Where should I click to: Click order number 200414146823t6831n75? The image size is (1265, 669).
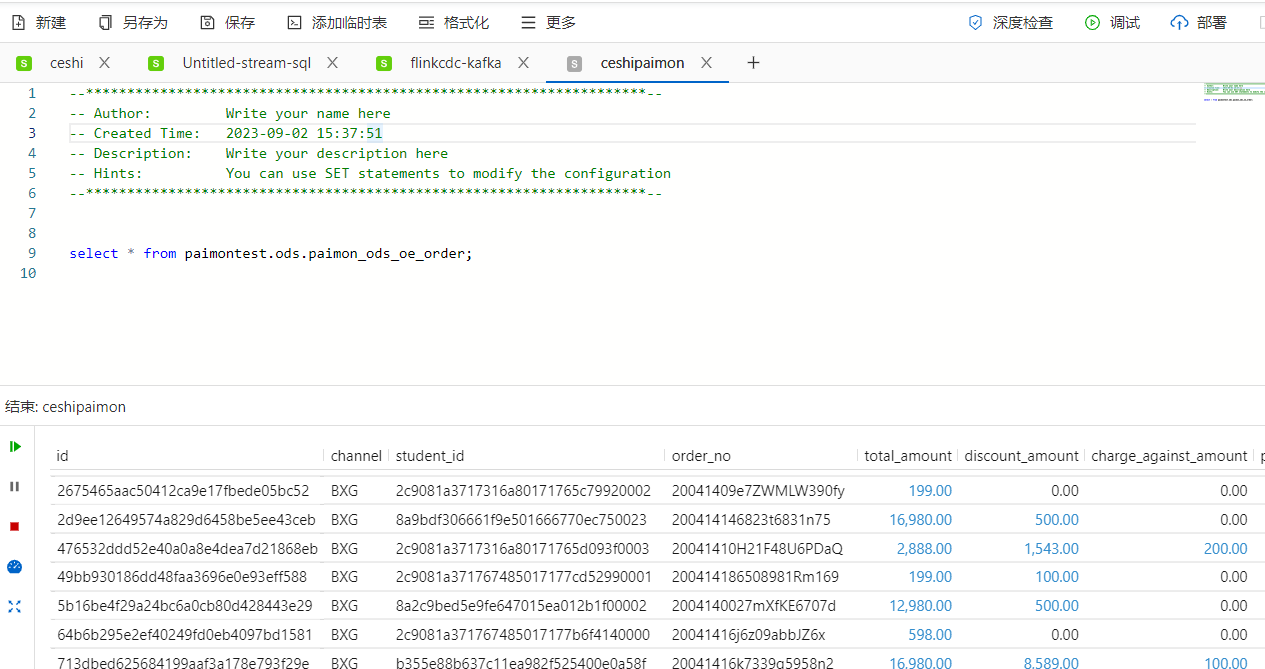coord(751,520)
